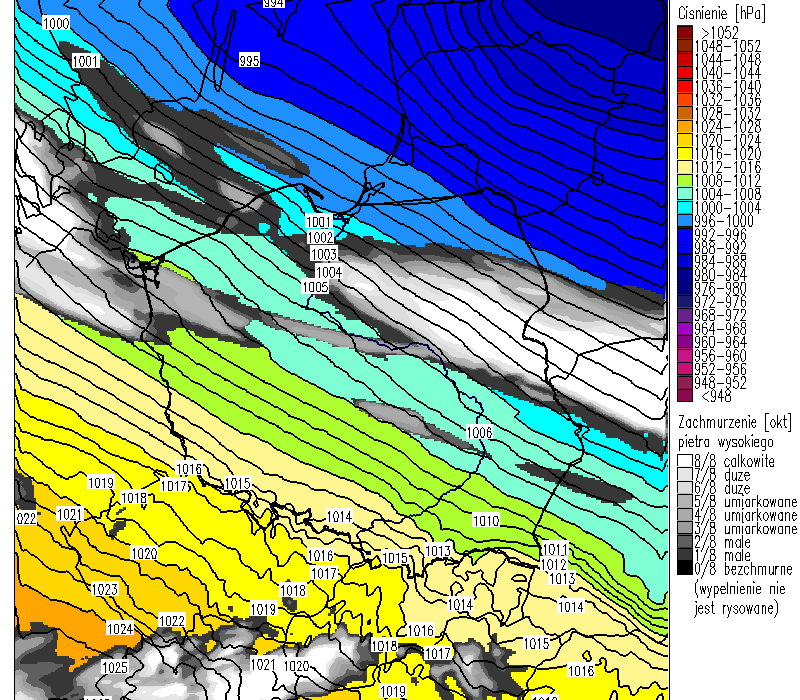Click the <948 hPa legend color swatch
800x700 pixels.
tap(685, 396)
